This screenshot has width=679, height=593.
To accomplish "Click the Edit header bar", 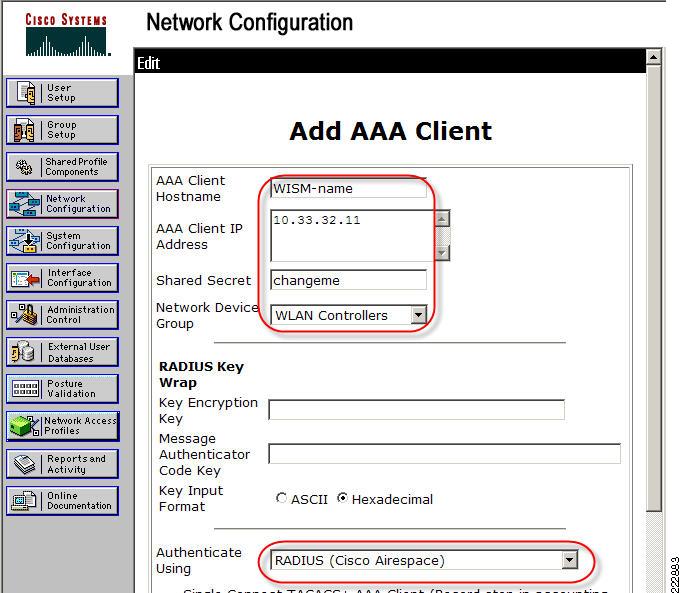I will pos(390,63).
